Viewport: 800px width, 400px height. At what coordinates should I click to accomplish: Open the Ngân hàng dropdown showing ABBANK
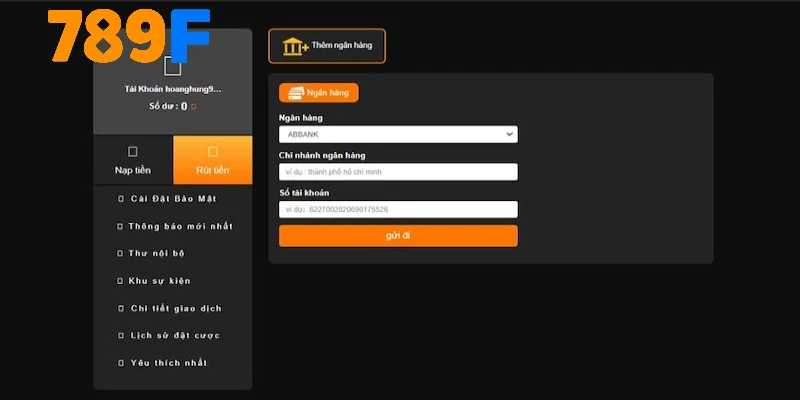click(x=397, y=134)
